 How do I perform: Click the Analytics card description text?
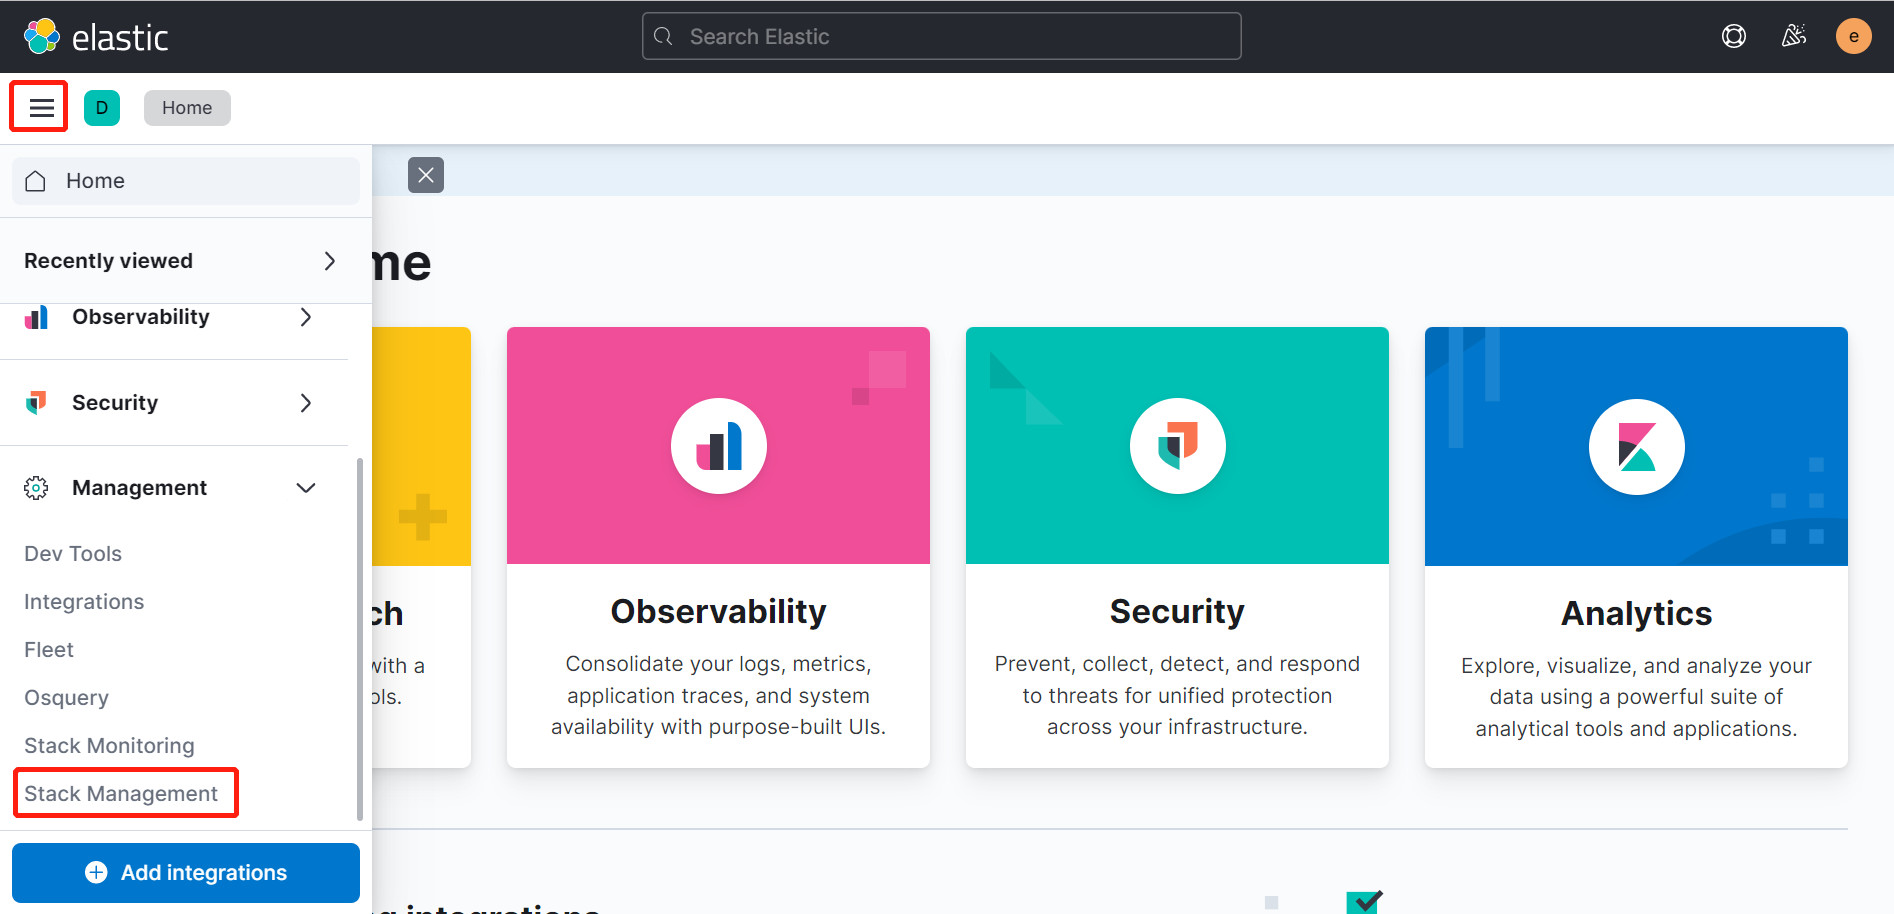point(1636,697)
